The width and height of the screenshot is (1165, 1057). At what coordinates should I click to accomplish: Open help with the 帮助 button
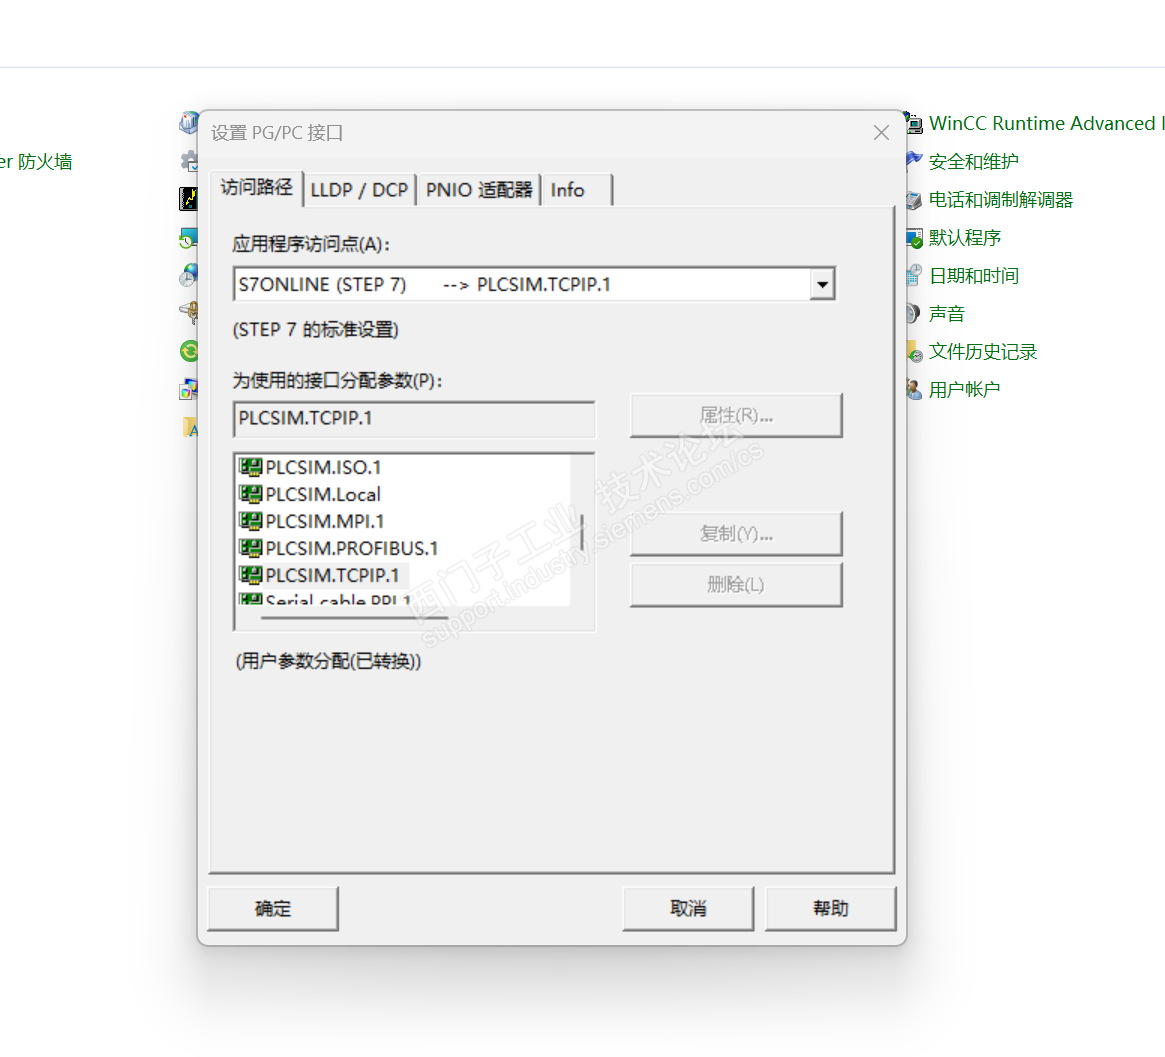point(831,908)
